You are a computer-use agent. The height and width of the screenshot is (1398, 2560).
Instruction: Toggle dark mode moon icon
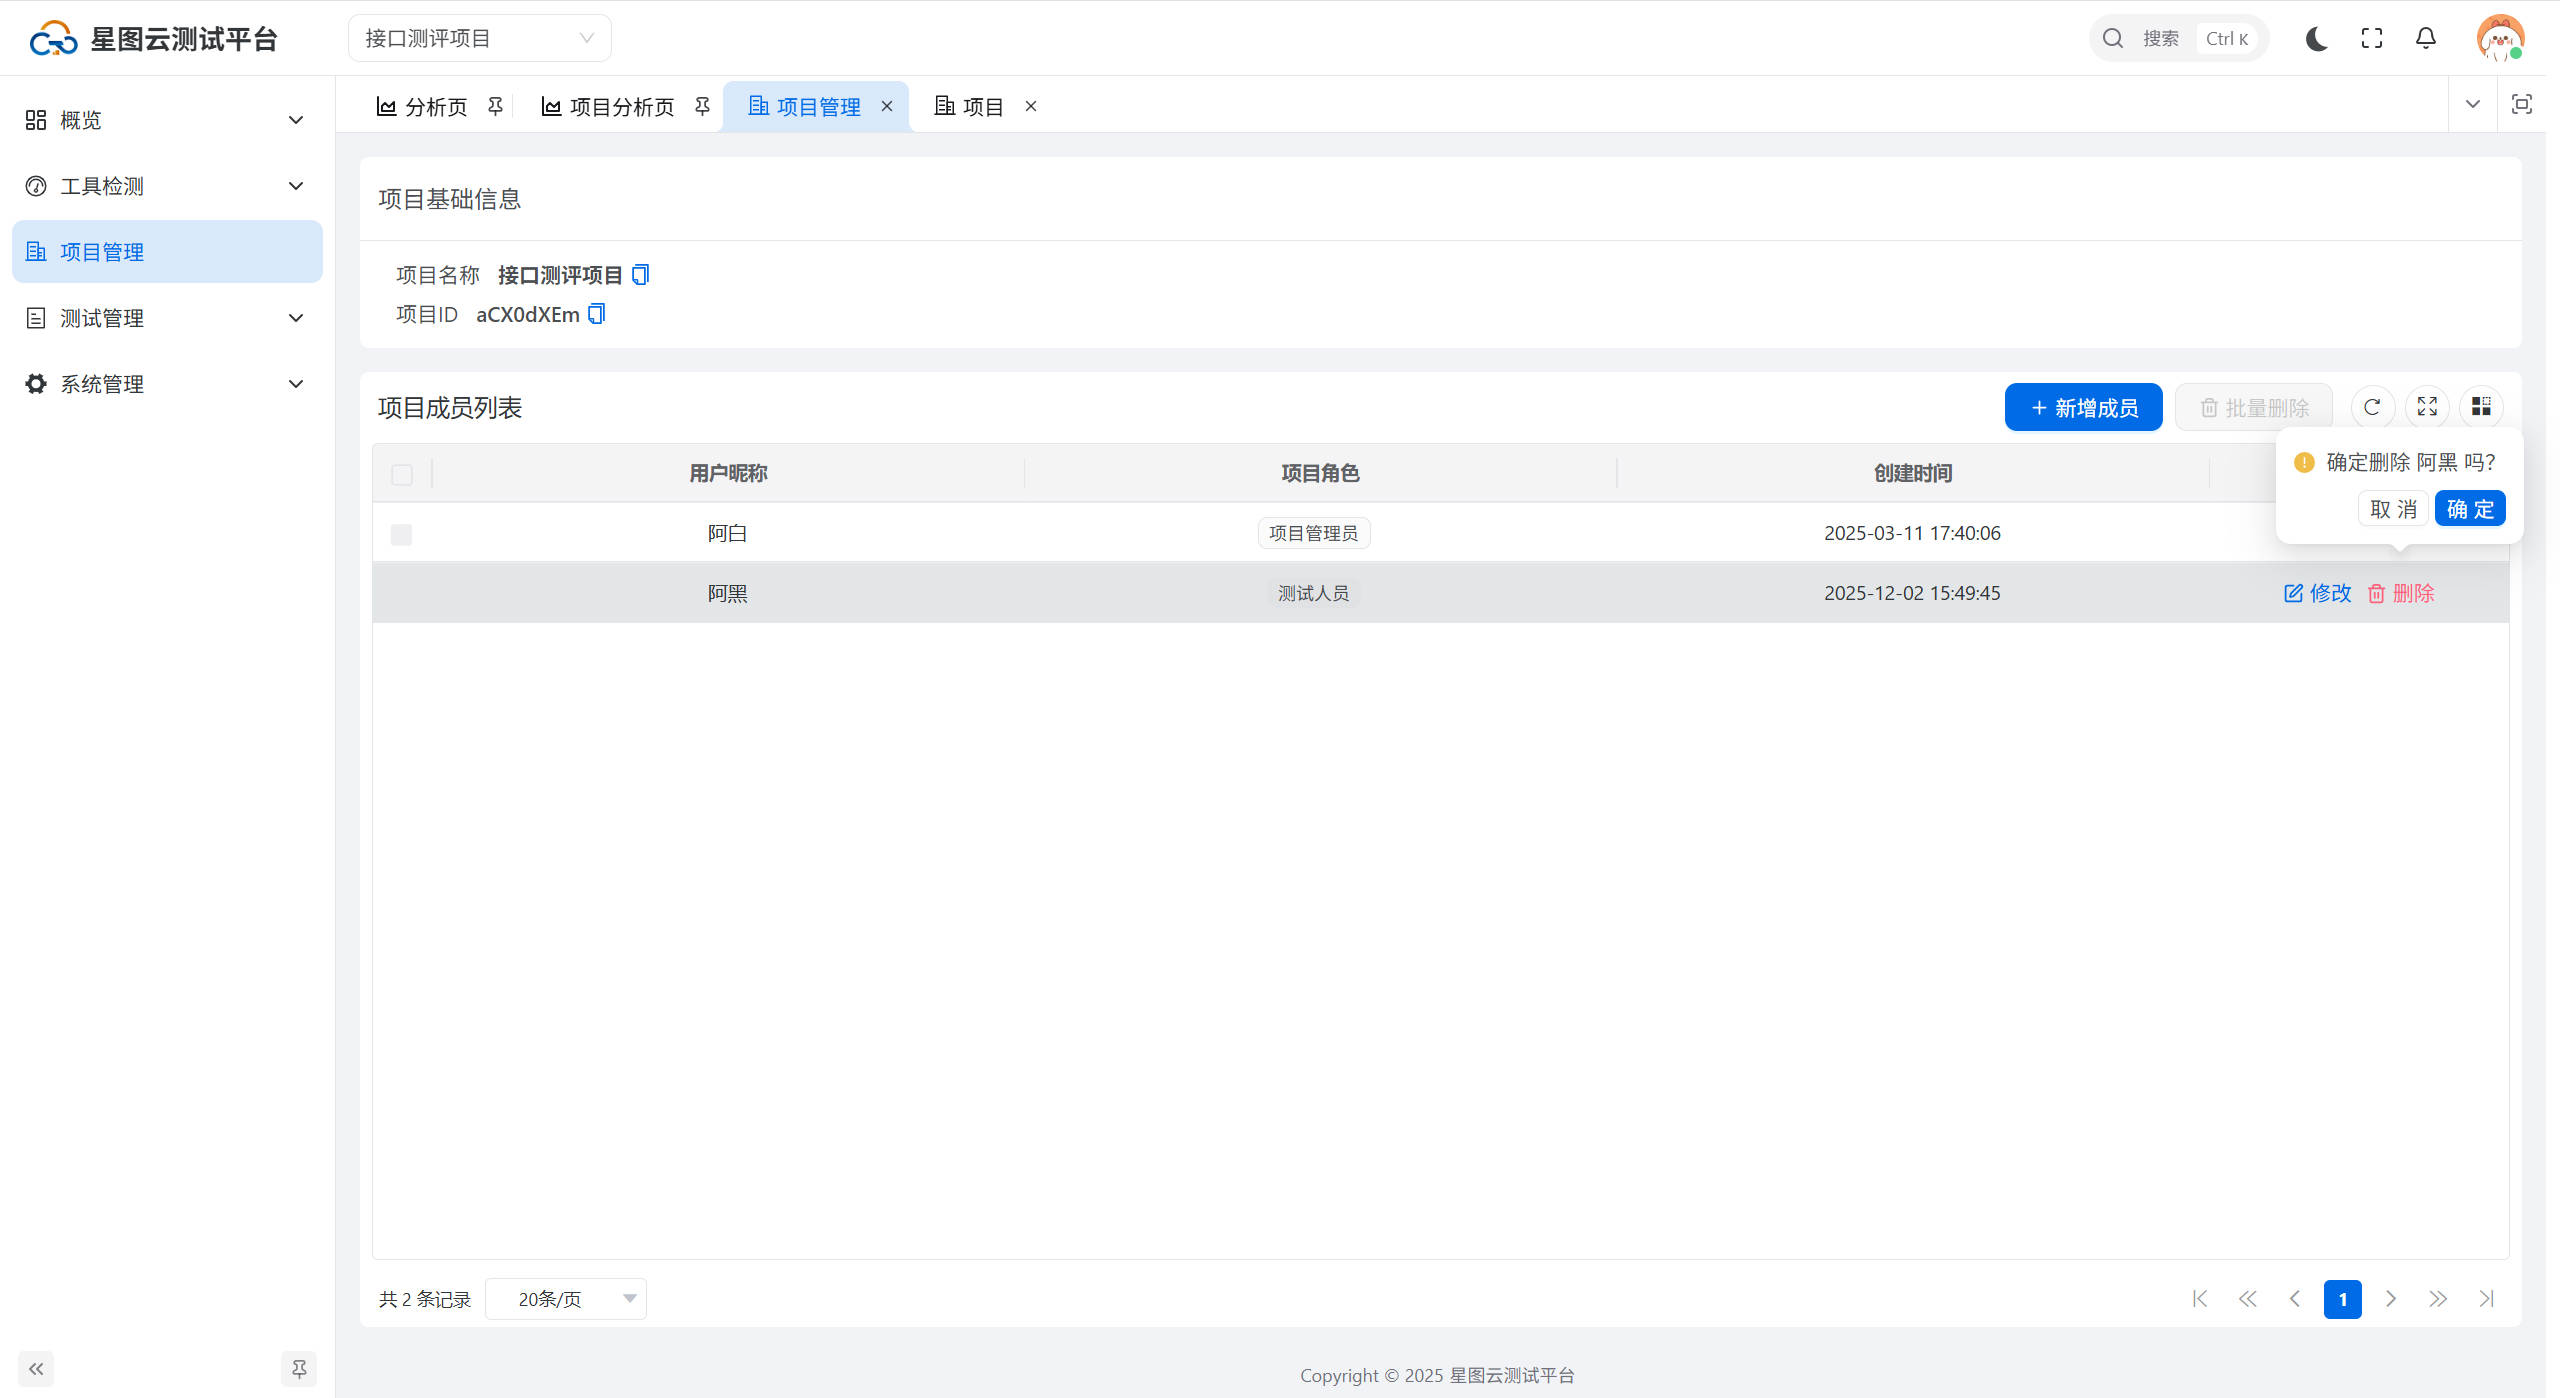2316,38
